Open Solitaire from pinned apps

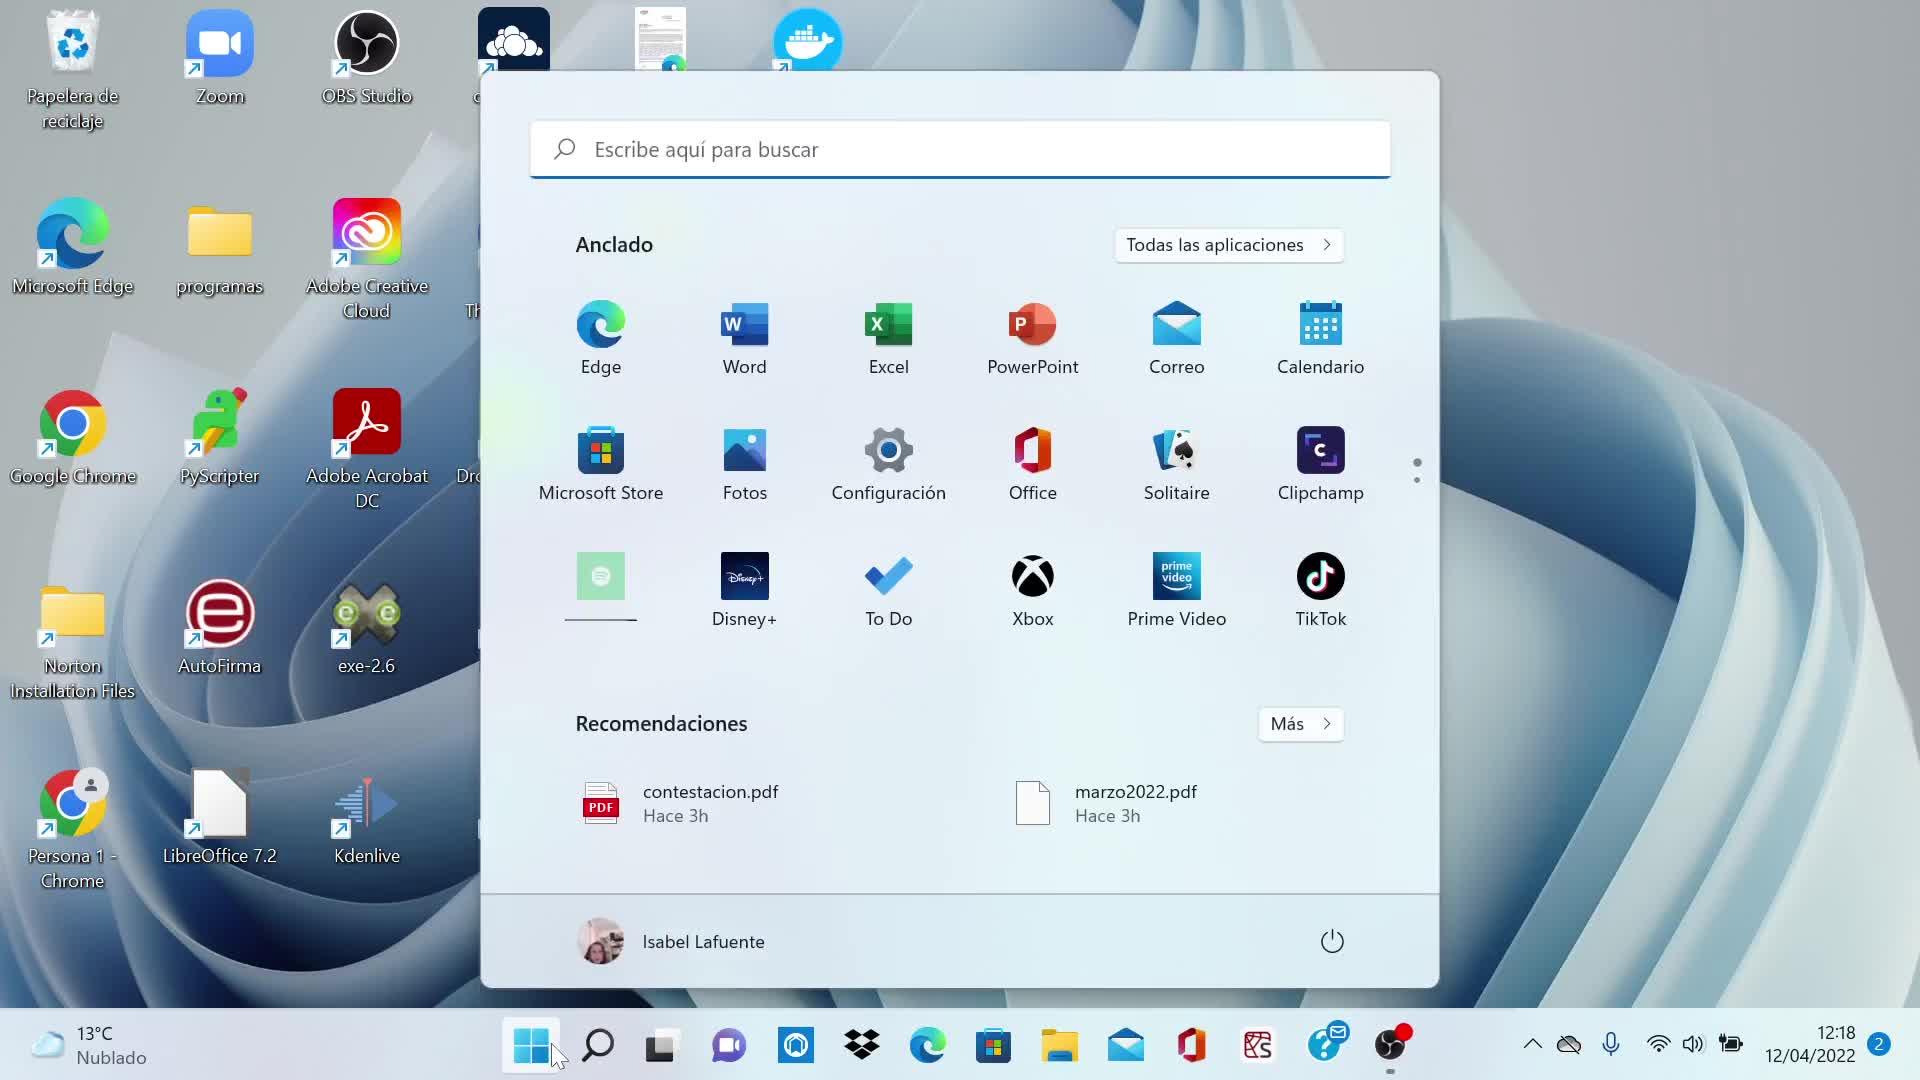[1176, 464]
